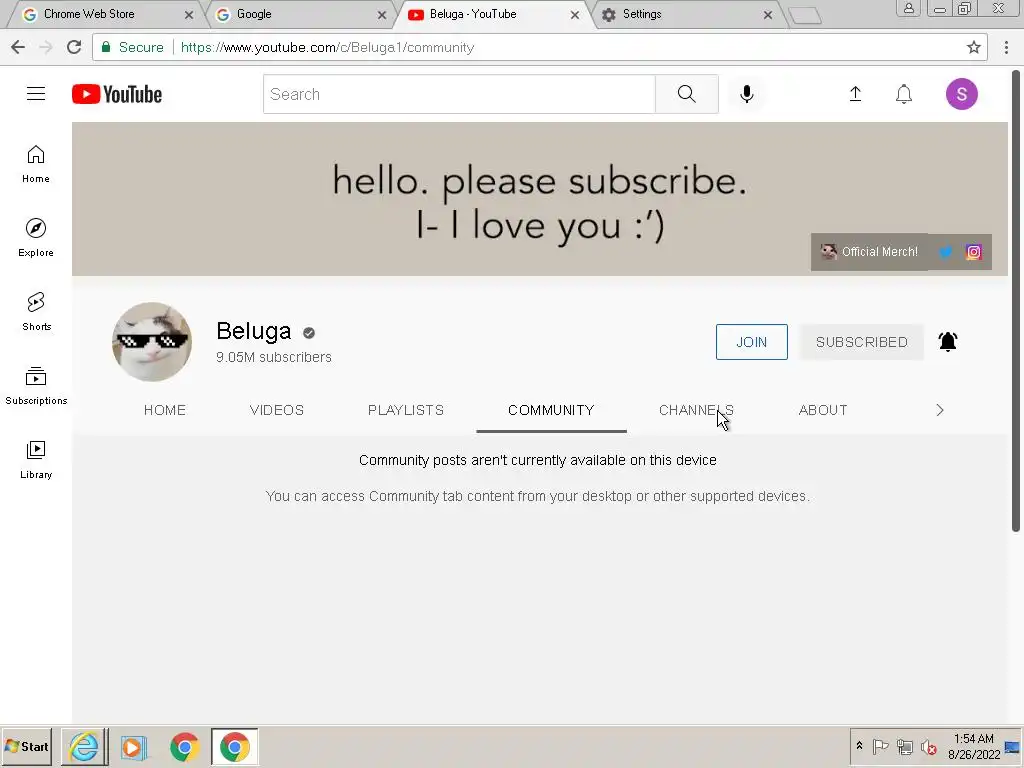
Task: Toggle the channel notification bell next to Subscribed
Action: pyautogui.click(x=948, y=342)
